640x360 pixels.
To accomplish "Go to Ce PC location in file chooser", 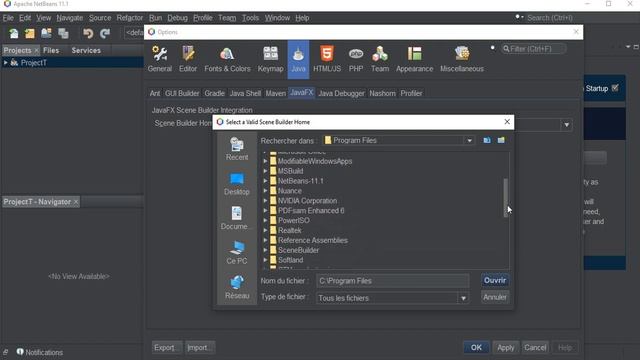I will pyautogui.click(x=237, y=253).
